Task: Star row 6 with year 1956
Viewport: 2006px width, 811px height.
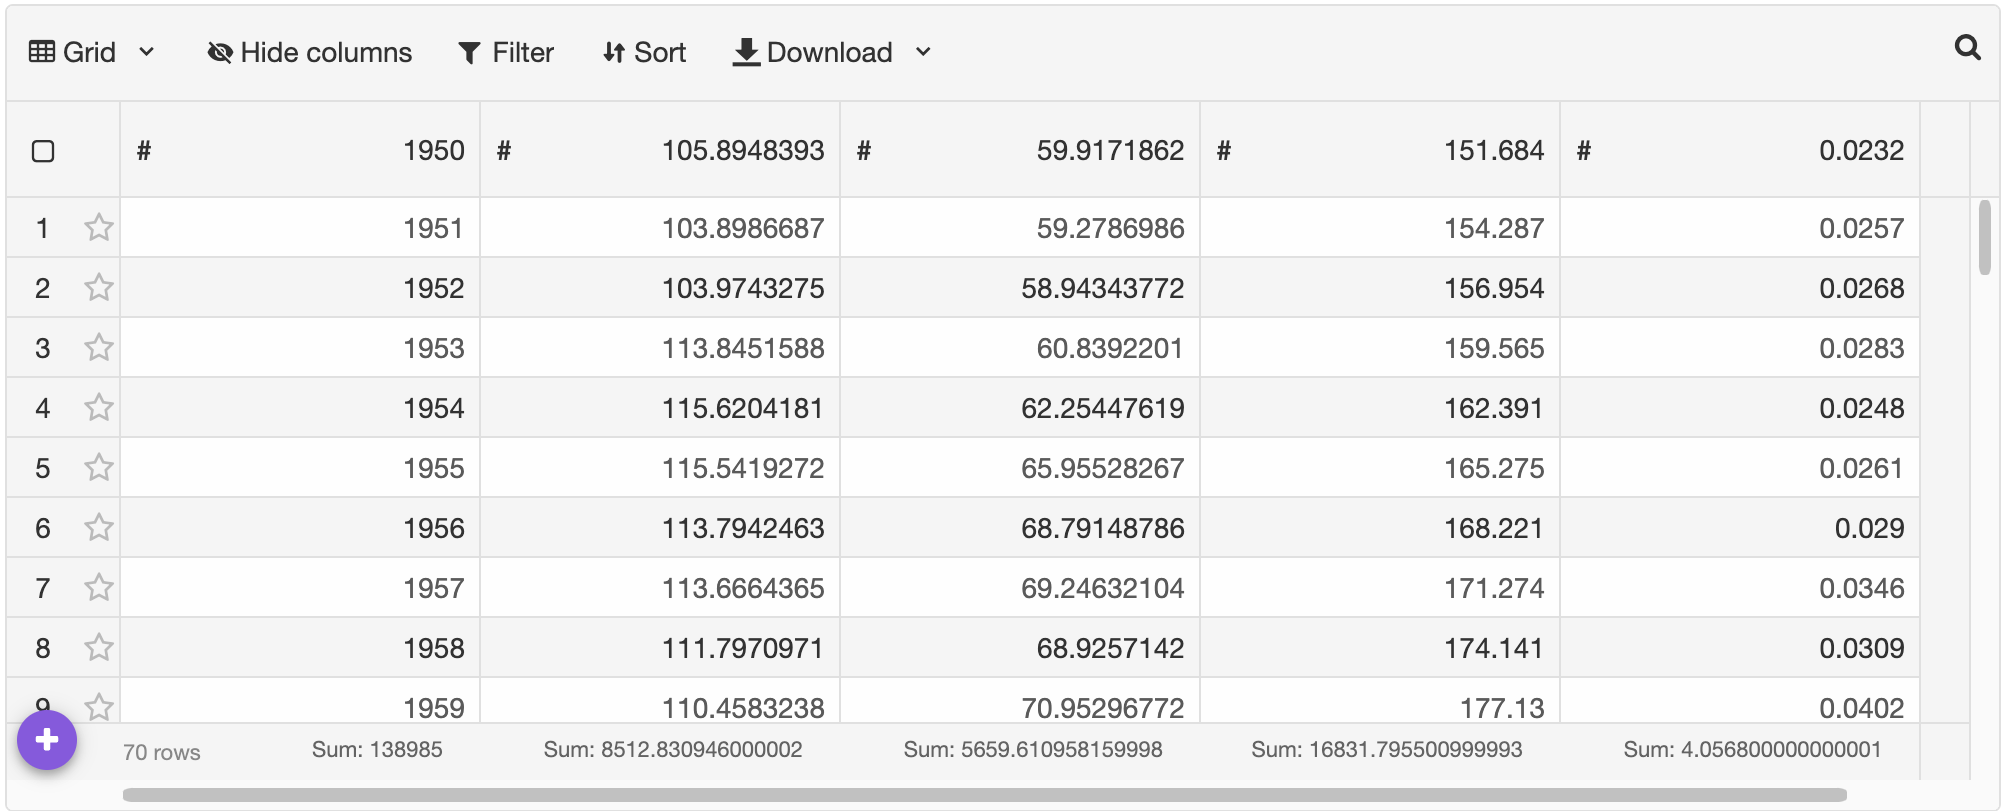Action: (98, 528)
